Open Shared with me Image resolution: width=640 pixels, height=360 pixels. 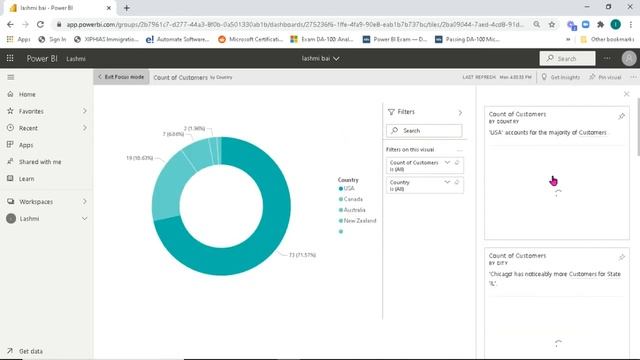tap(40, 162)
